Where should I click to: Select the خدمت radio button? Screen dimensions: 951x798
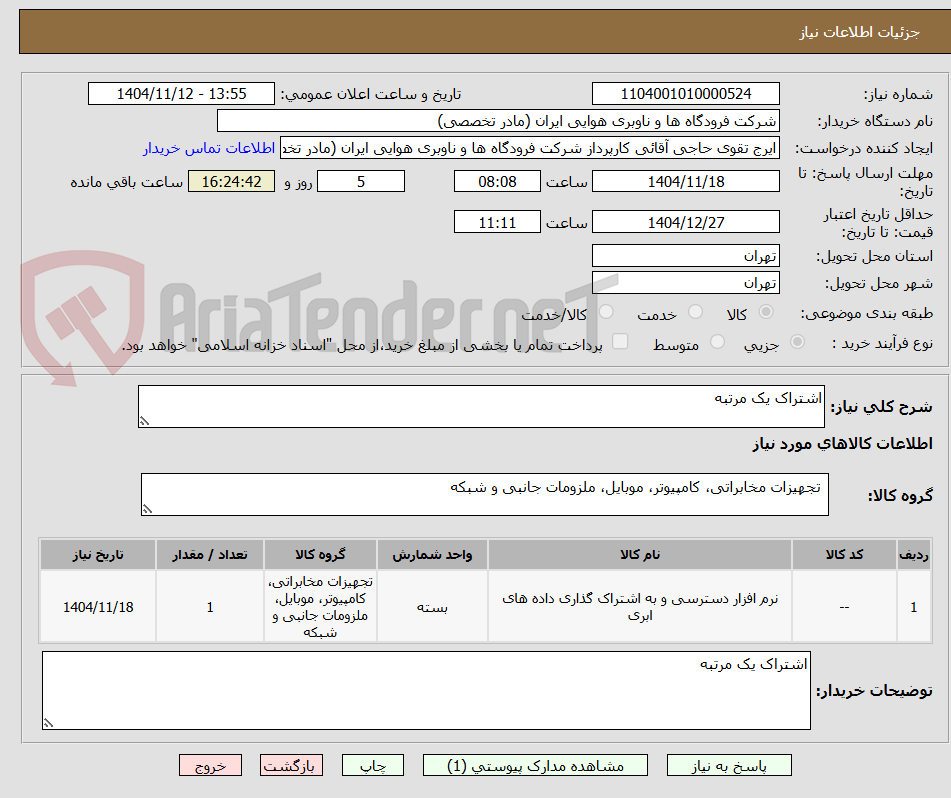point(695,312)
